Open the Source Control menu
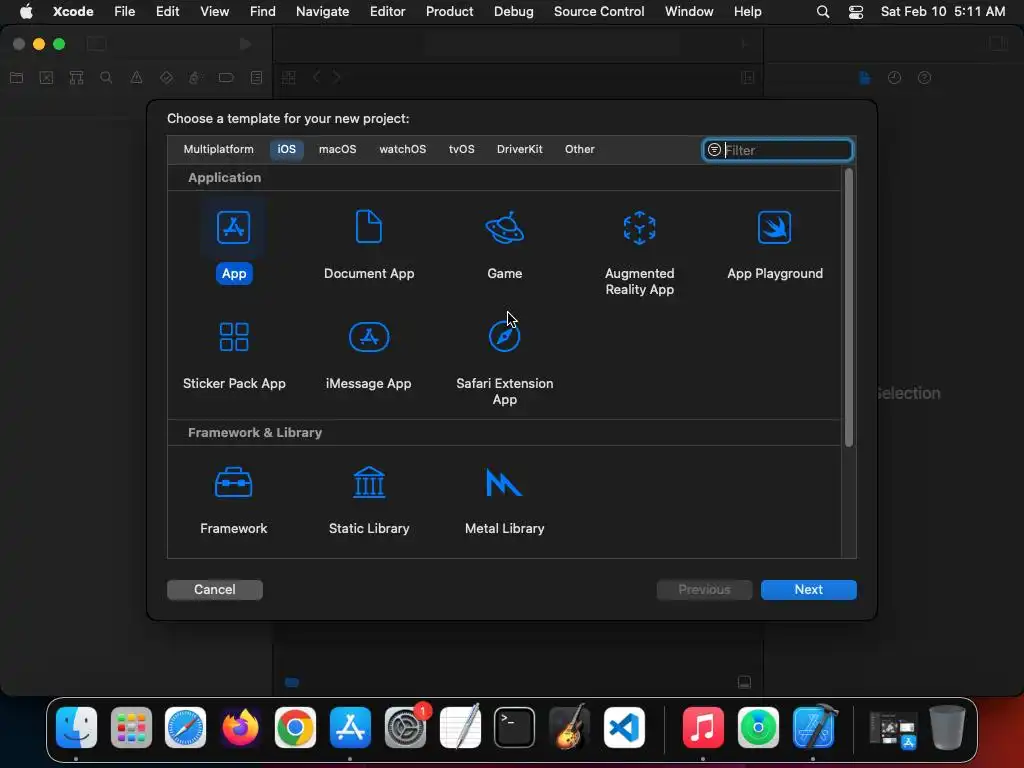This screenshot has width=1024, height=768. (599, 12)
